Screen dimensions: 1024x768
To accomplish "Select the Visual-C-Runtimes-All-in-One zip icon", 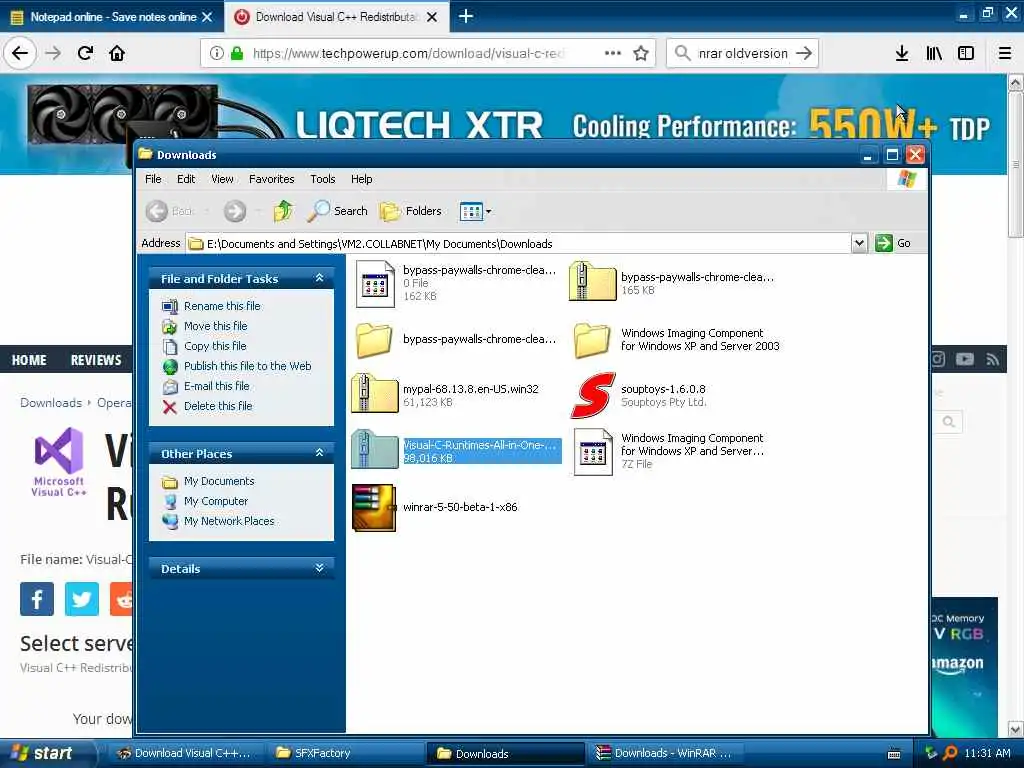I will 374,450.
